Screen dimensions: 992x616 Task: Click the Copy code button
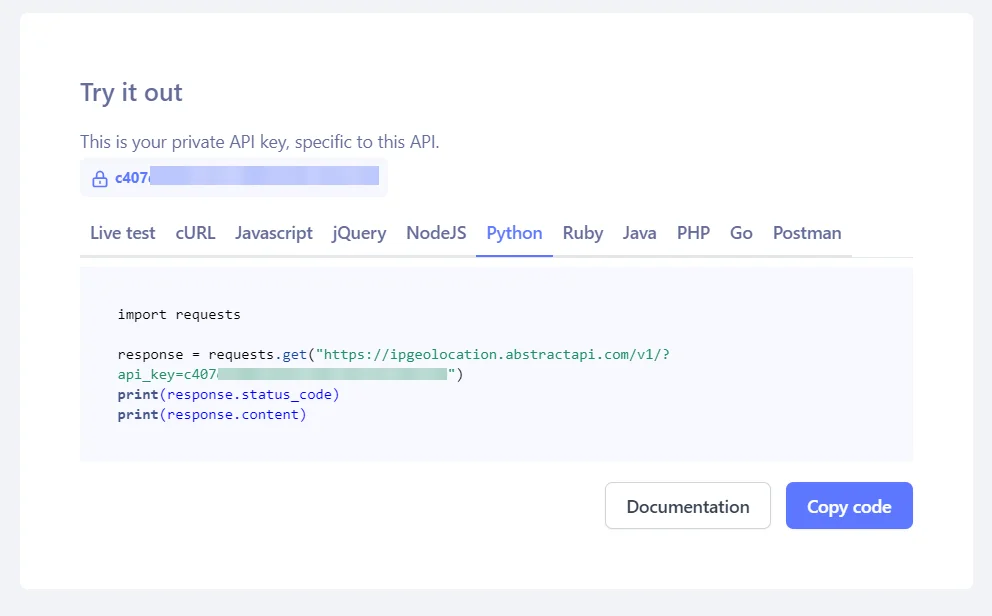coord(849,506)
